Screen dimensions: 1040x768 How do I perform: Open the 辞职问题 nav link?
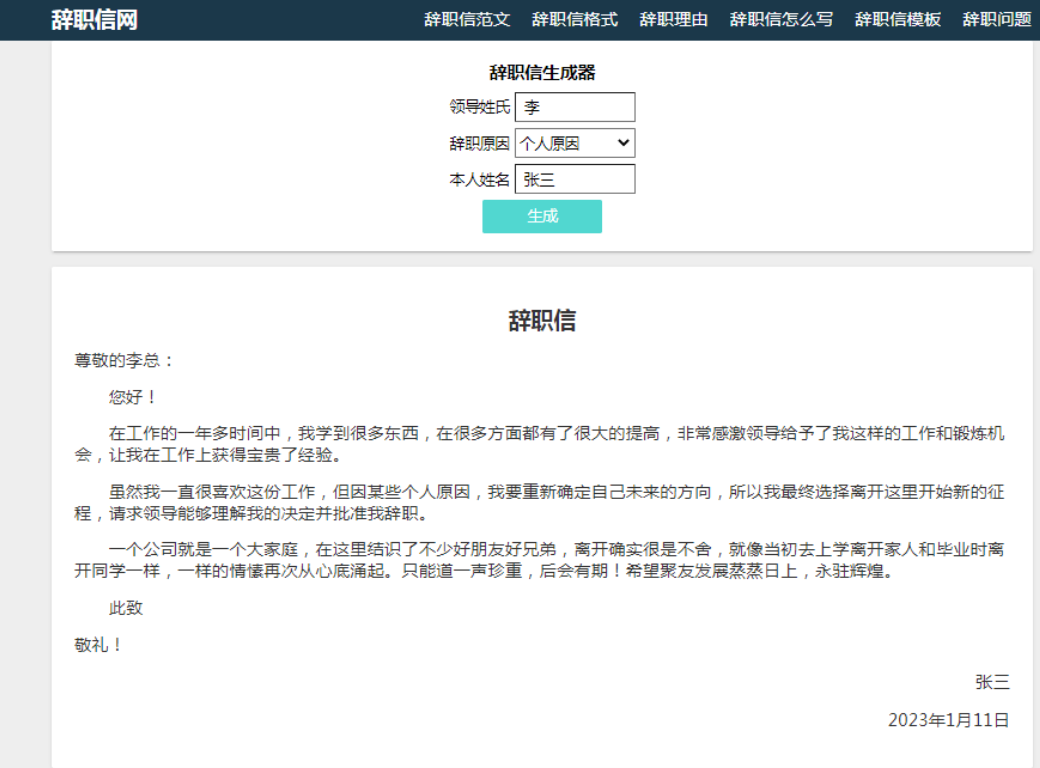click(x=996, y=20)
